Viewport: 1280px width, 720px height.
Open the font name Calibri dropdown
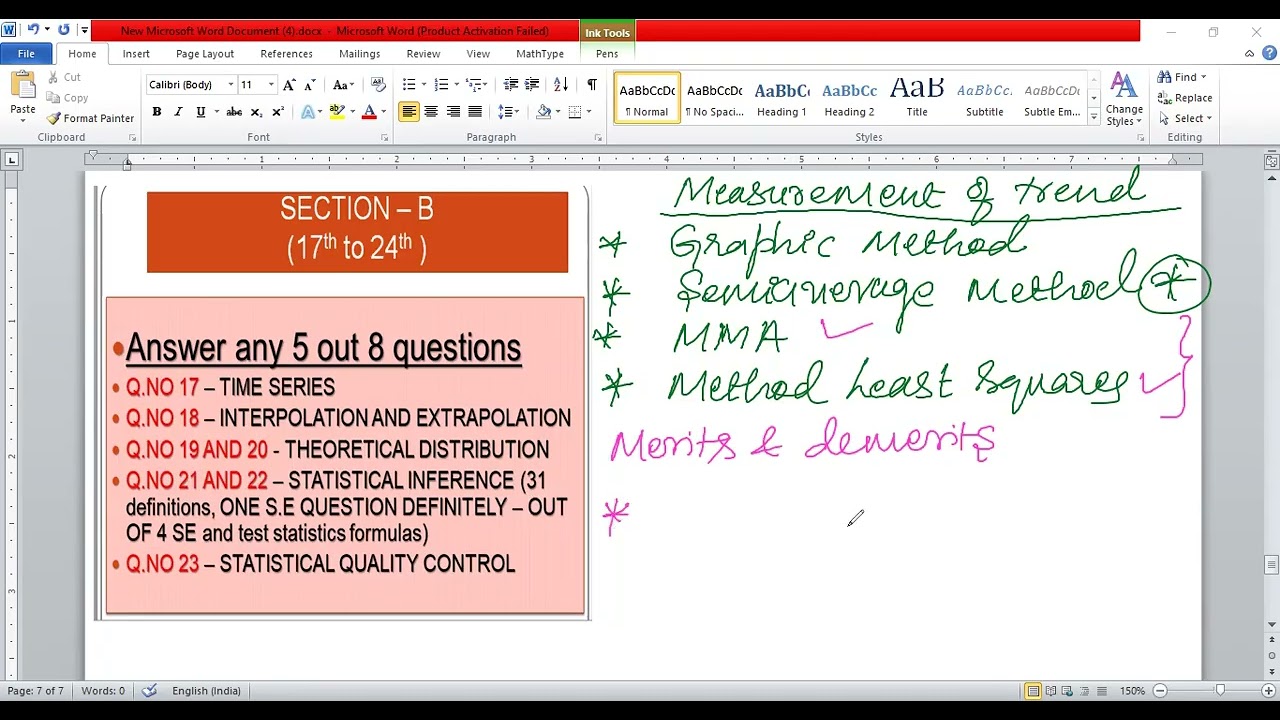[x=231, y=85]
